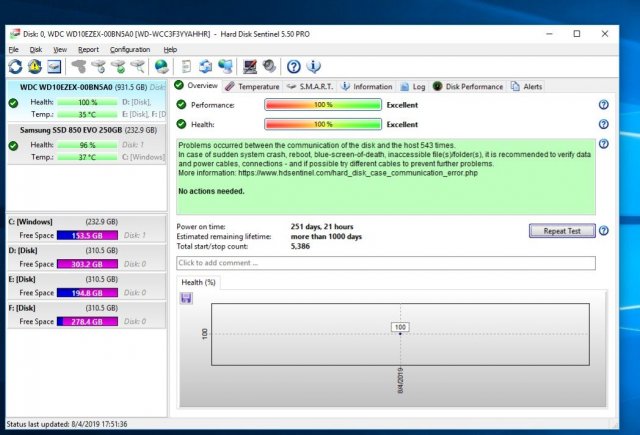Click the '5,386' start/stop count value
640x435 pixels.
coord(300,246)
